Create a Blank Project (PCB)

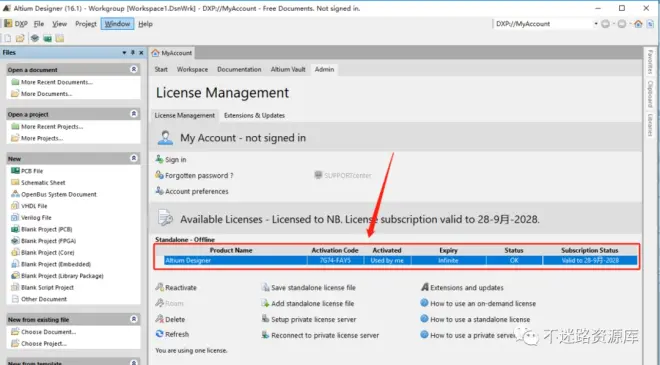point(47,229)
